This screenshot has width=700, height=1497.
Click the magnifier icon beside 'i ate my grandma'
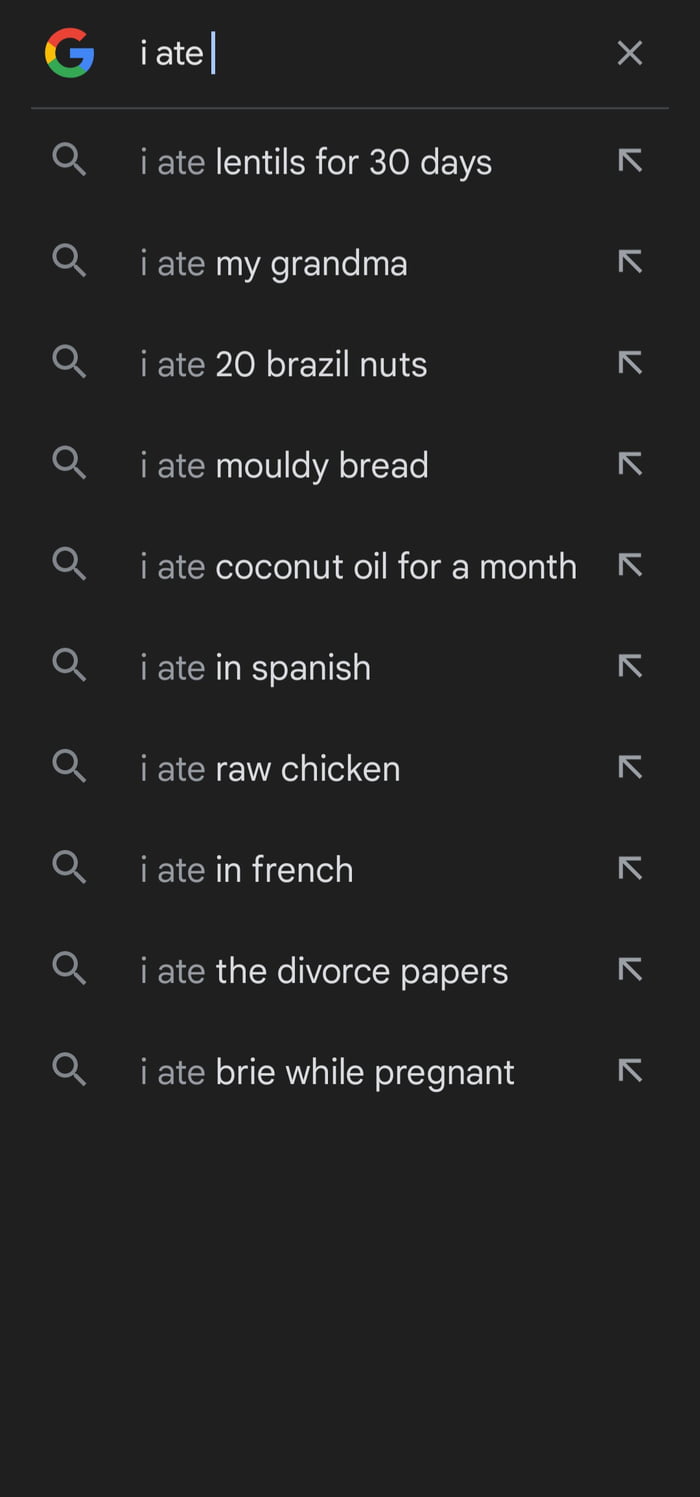click(x=69, y=262)
